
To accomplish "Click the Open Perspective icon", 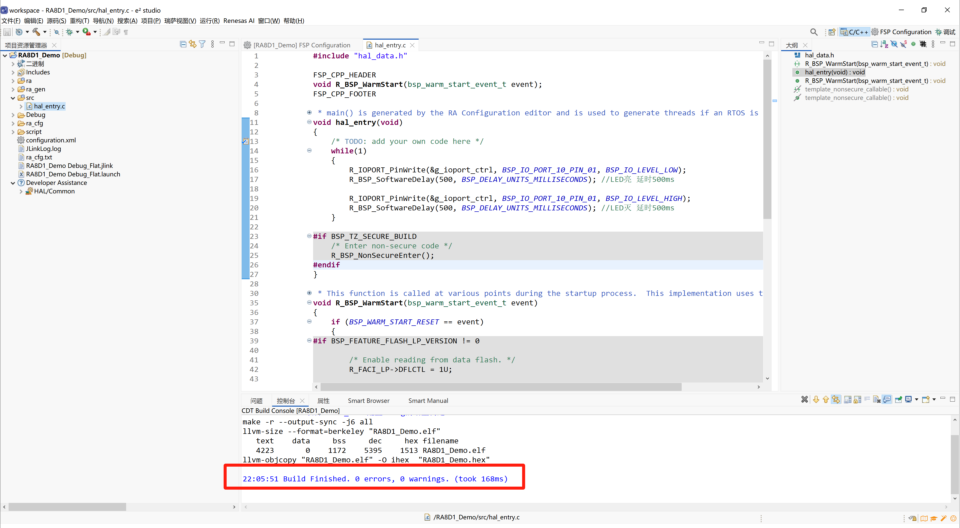I will tap(832, 32).
